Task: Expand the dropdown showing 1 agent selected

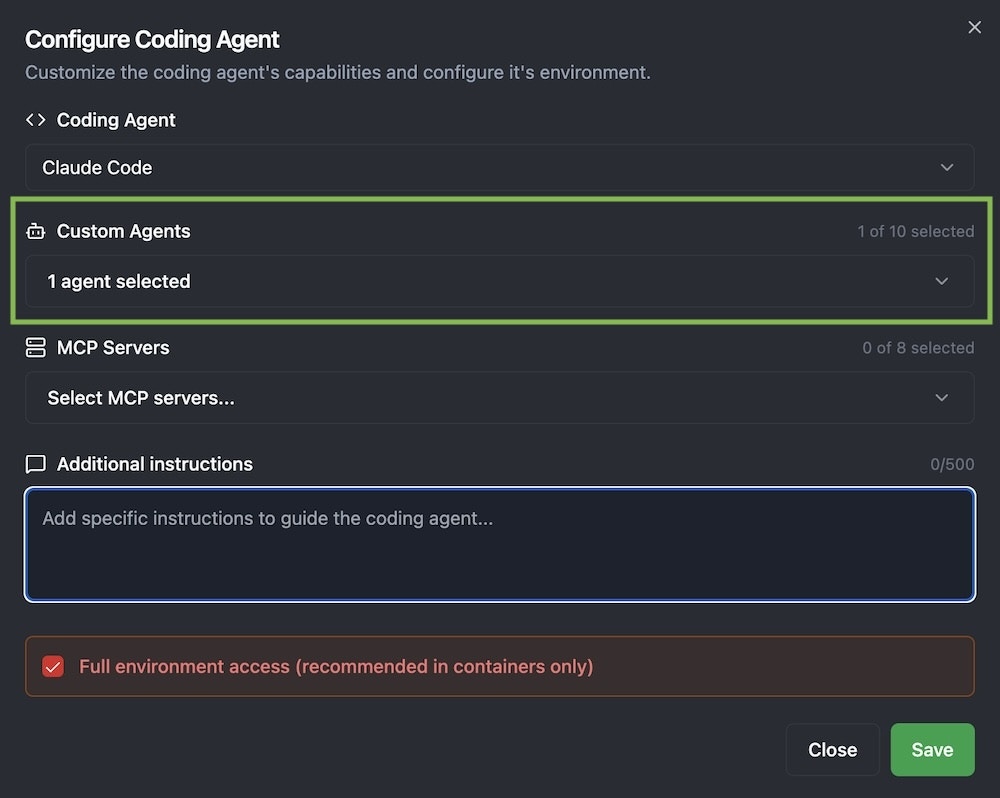Action: tap(500, 281)
